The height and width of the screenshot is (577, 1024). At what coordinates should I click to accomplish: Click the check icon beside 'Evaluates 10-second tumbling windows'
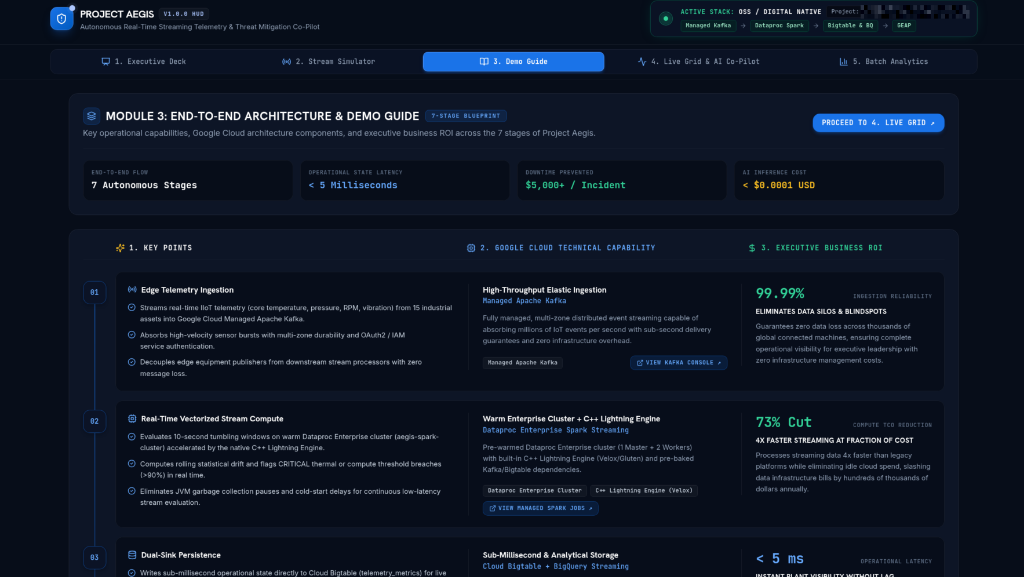point(131,437)
